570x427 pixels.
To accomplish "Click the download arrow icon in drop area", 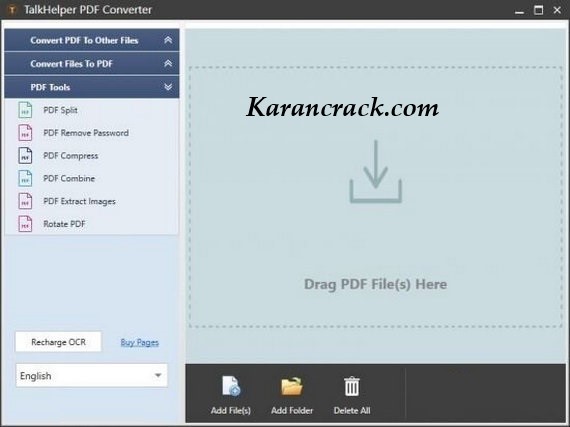I will pyautogui.click(x=376, y=172).
